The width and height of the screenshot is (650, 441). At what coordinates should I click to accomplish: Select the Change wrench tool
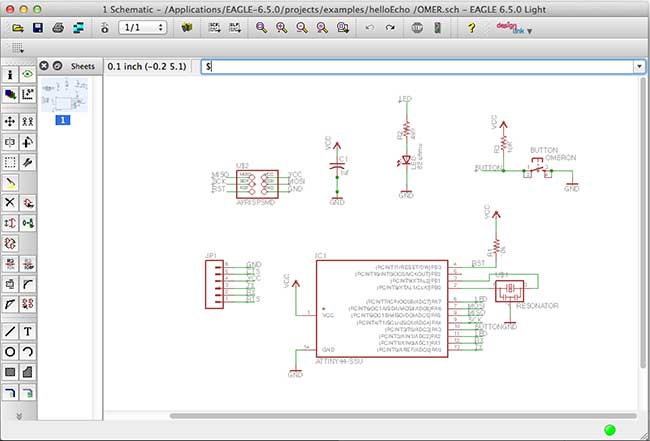pos(28,162)
